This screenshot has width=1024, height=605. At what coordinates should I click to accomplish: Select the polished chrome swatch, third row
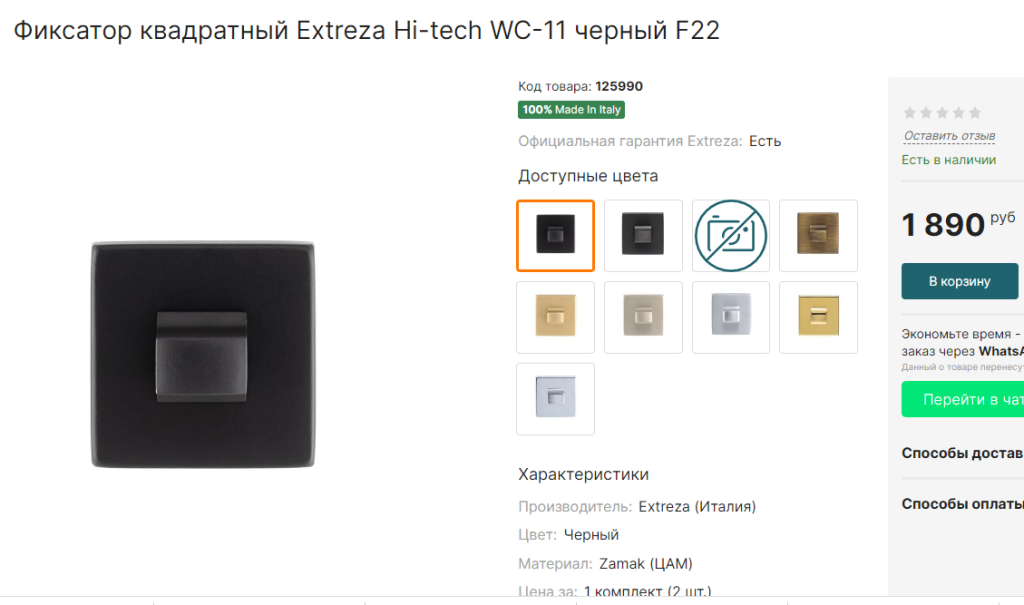pyautogui.click(x=555, y=399)
